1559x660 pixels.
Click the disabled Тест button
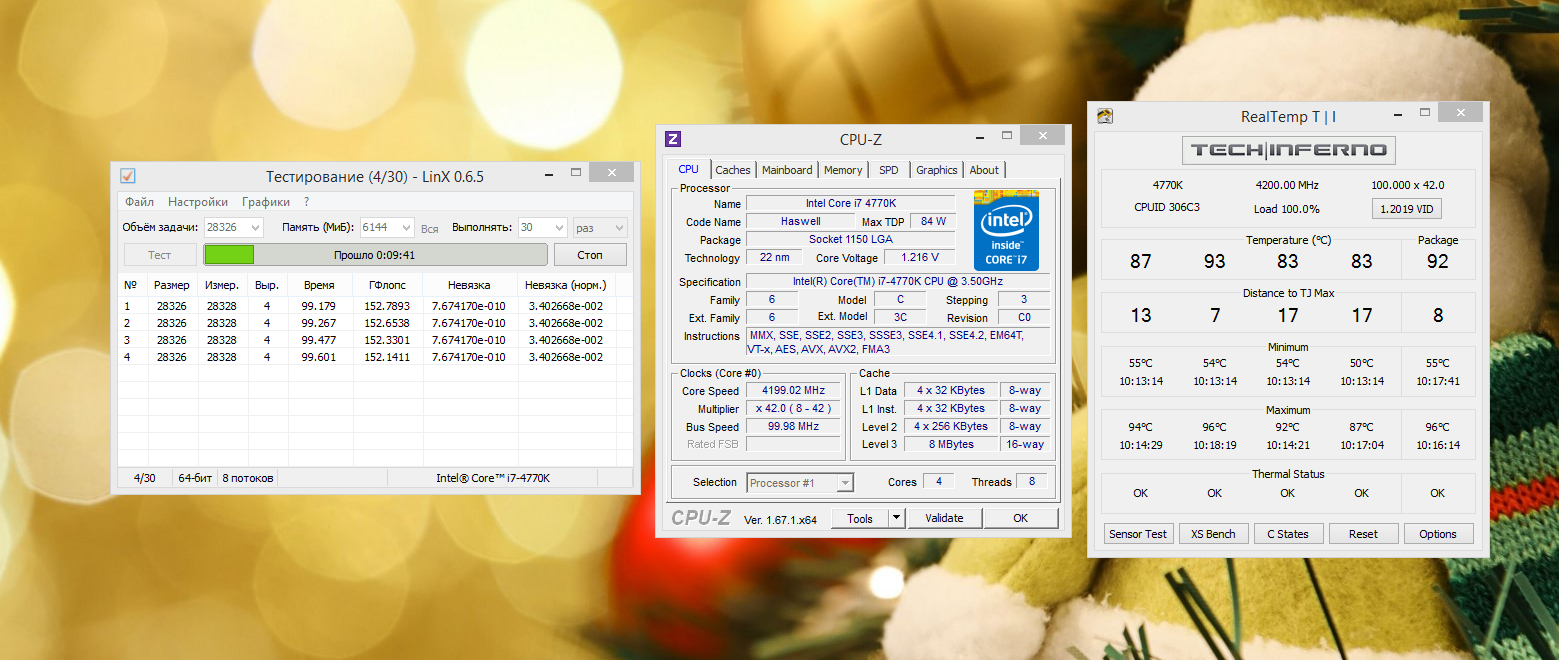(160, 255)
